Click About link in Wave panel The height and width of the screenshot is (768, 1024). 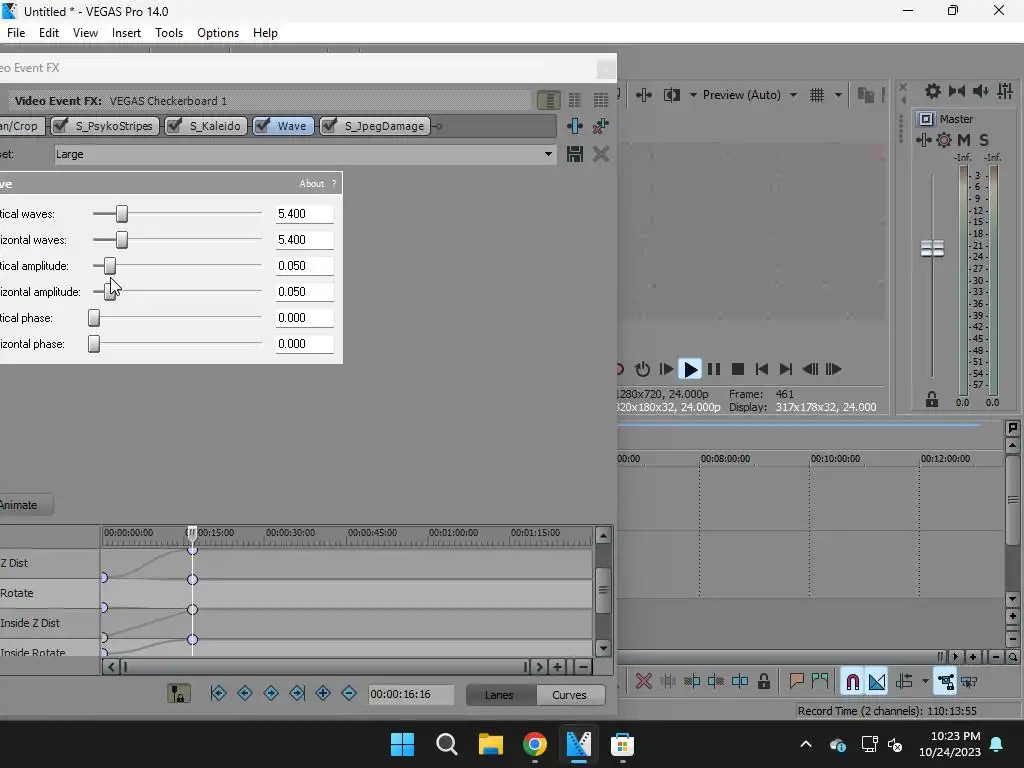312,184
